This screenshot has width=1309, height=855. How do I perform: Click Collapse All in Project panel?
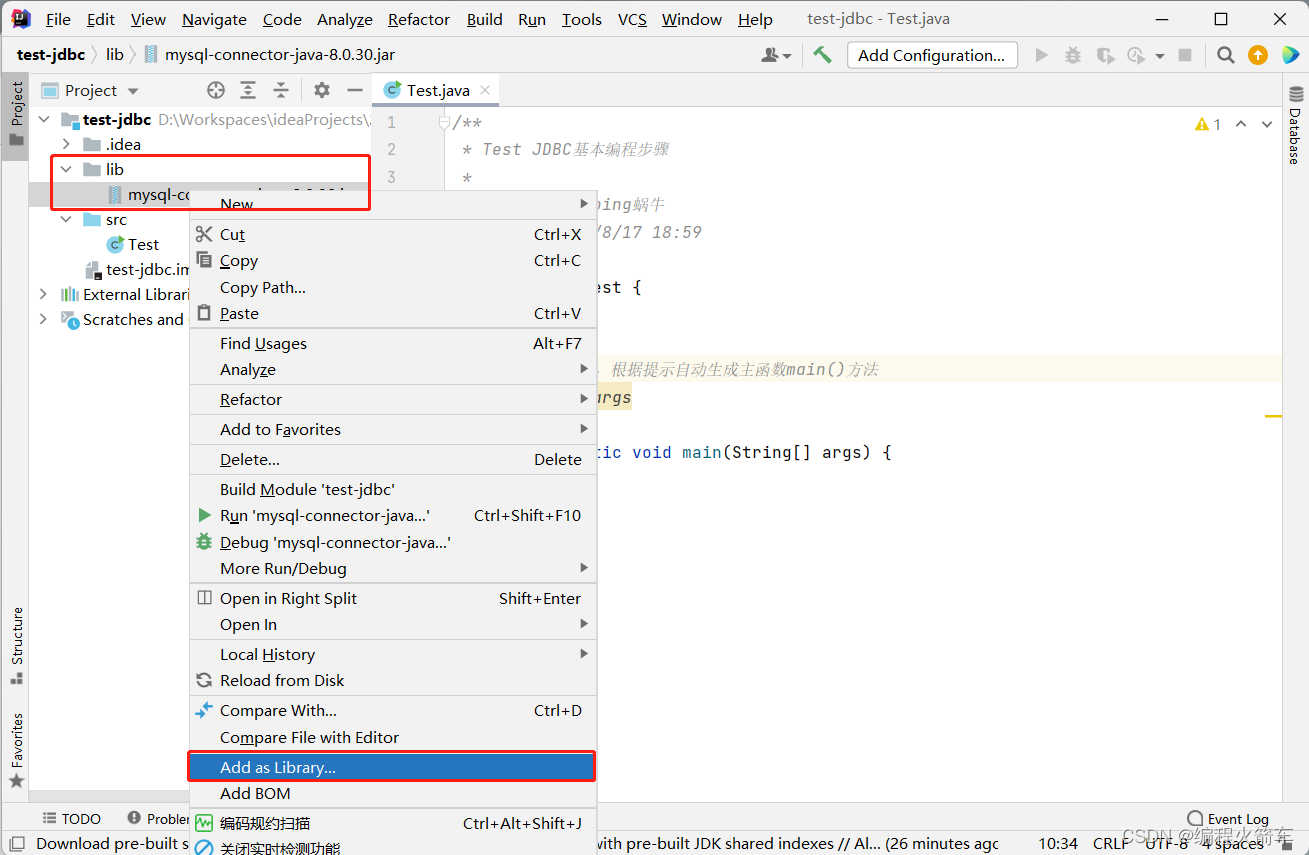[x=281, y=90]
